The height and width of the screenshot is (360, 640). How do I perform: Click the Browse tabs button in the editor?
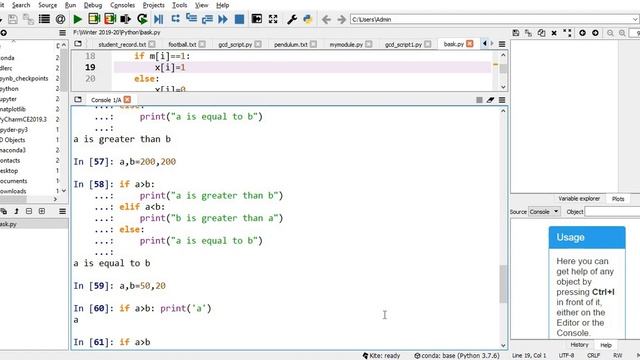pyautogui.click(x=78, y=44)
